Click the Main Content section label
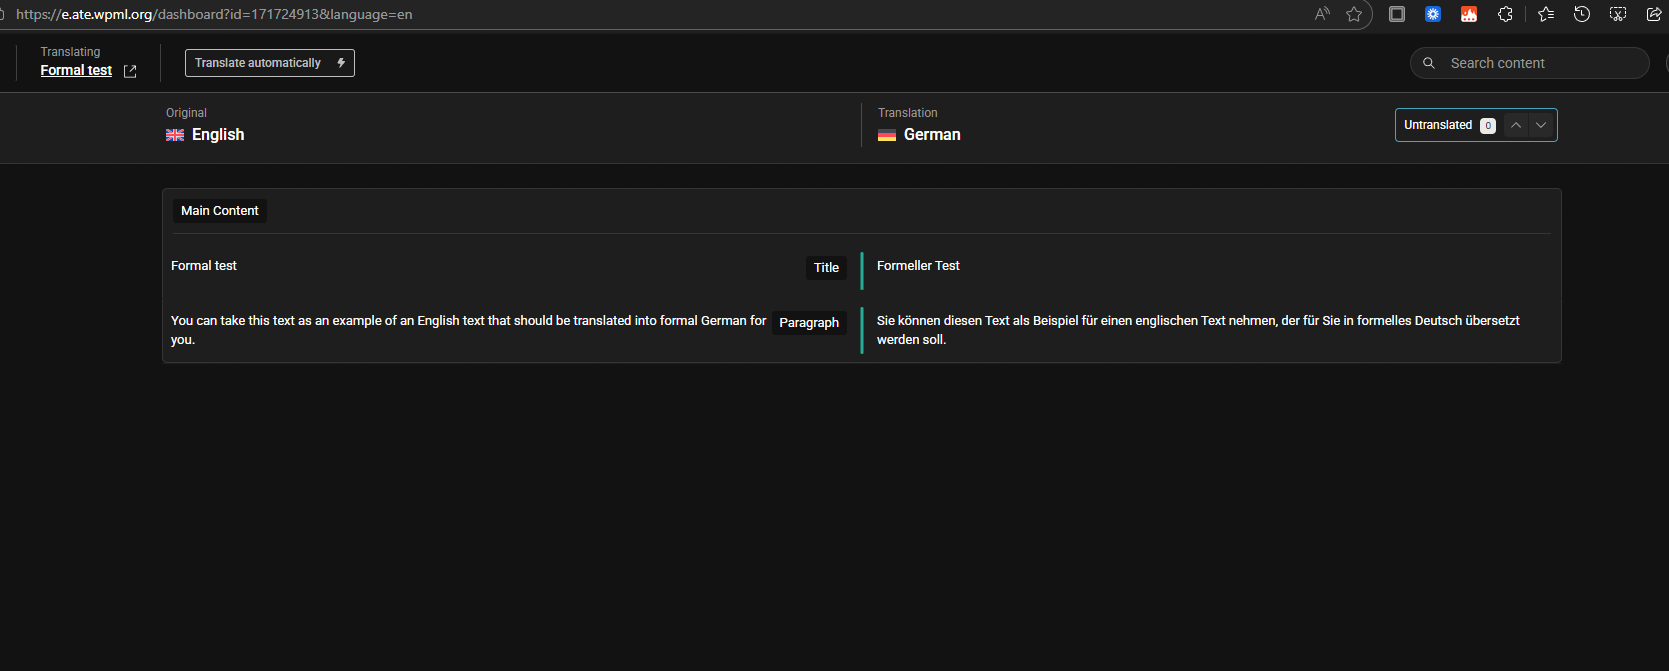 tap(220, 211)
